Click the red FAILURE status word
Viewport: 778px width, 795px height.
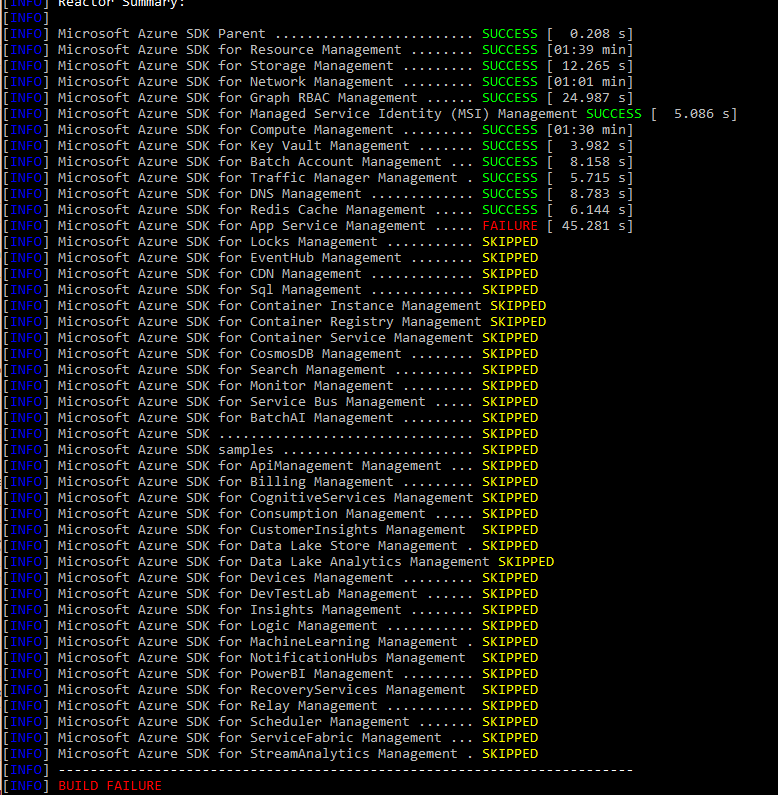pyautogui.click(x=510, y=226)
